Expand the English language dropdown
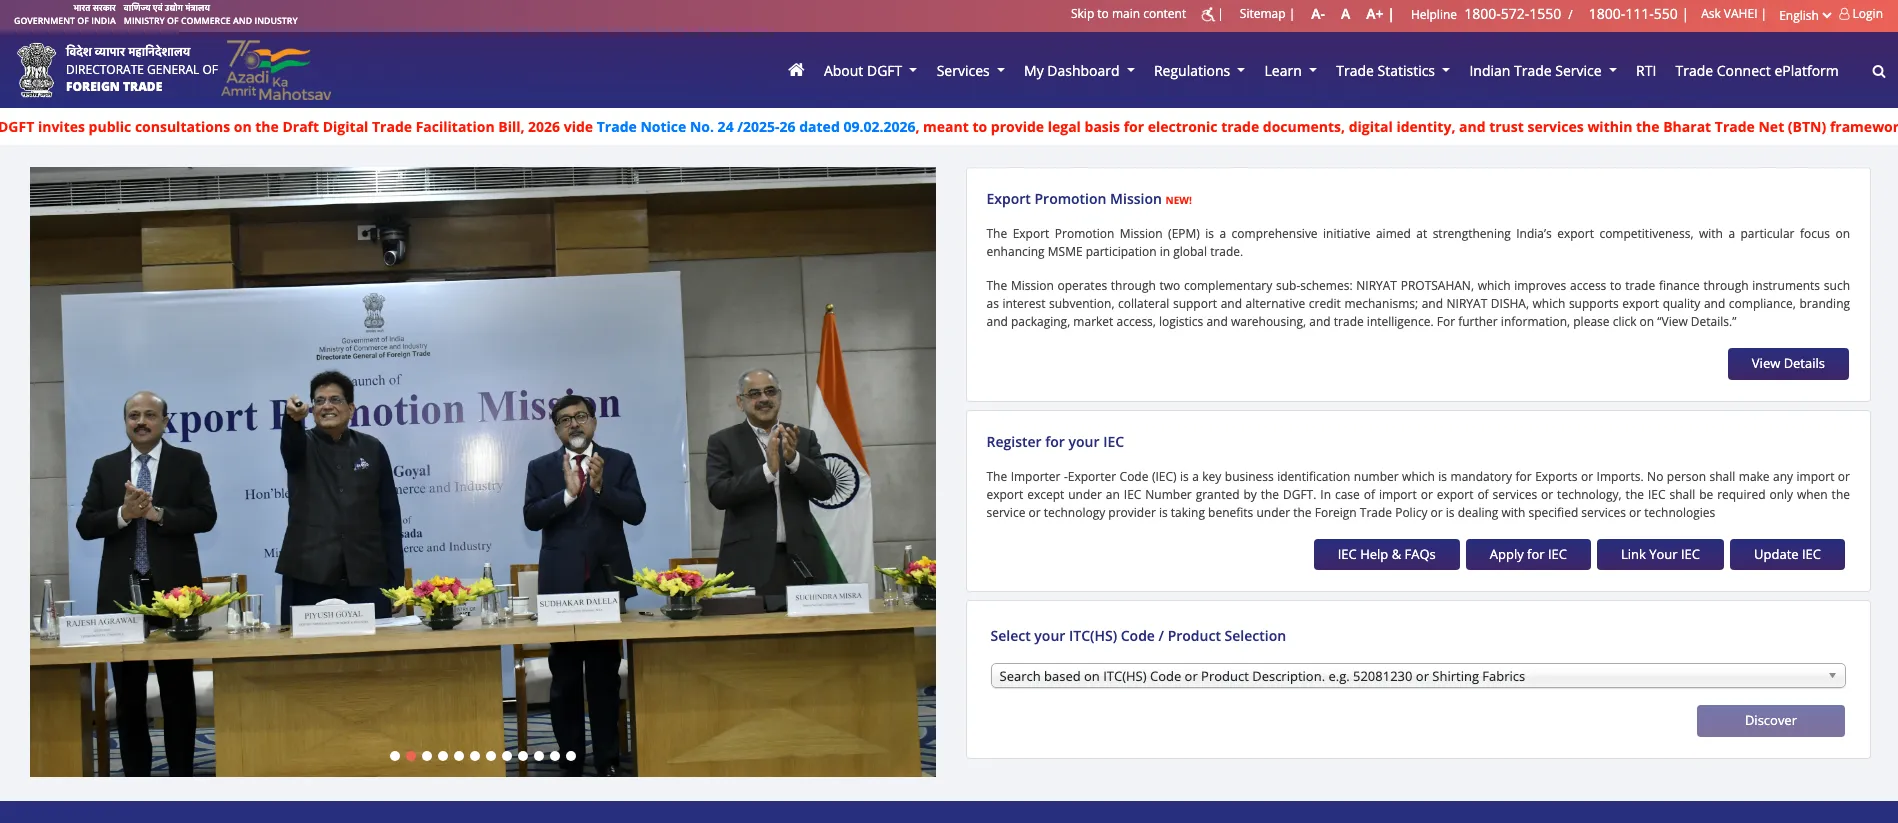This screenshot has width=1898, height=823. coord(1804,15)
